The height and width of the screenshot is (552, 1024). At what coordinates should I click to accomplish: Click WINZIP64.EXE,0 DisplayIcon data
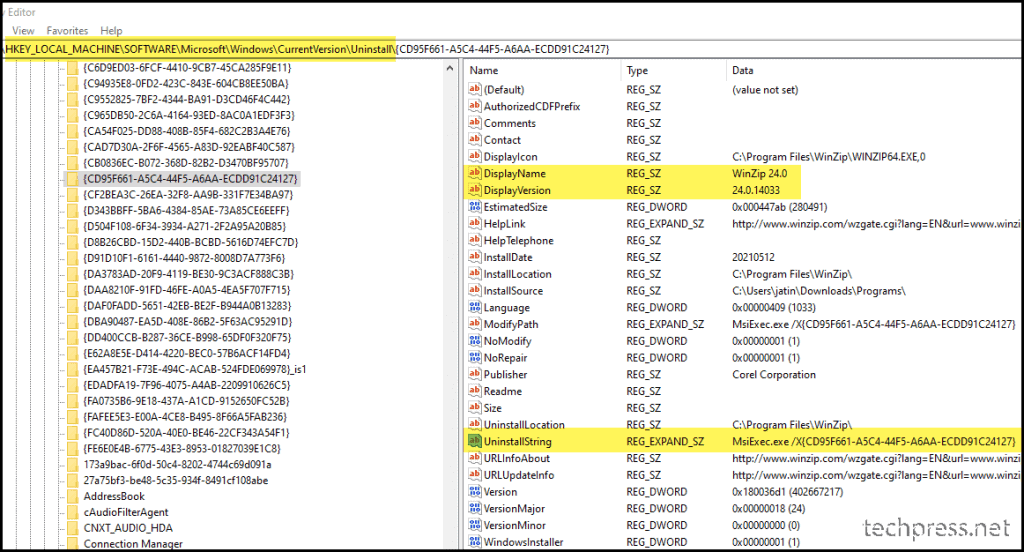click(829, 156)
